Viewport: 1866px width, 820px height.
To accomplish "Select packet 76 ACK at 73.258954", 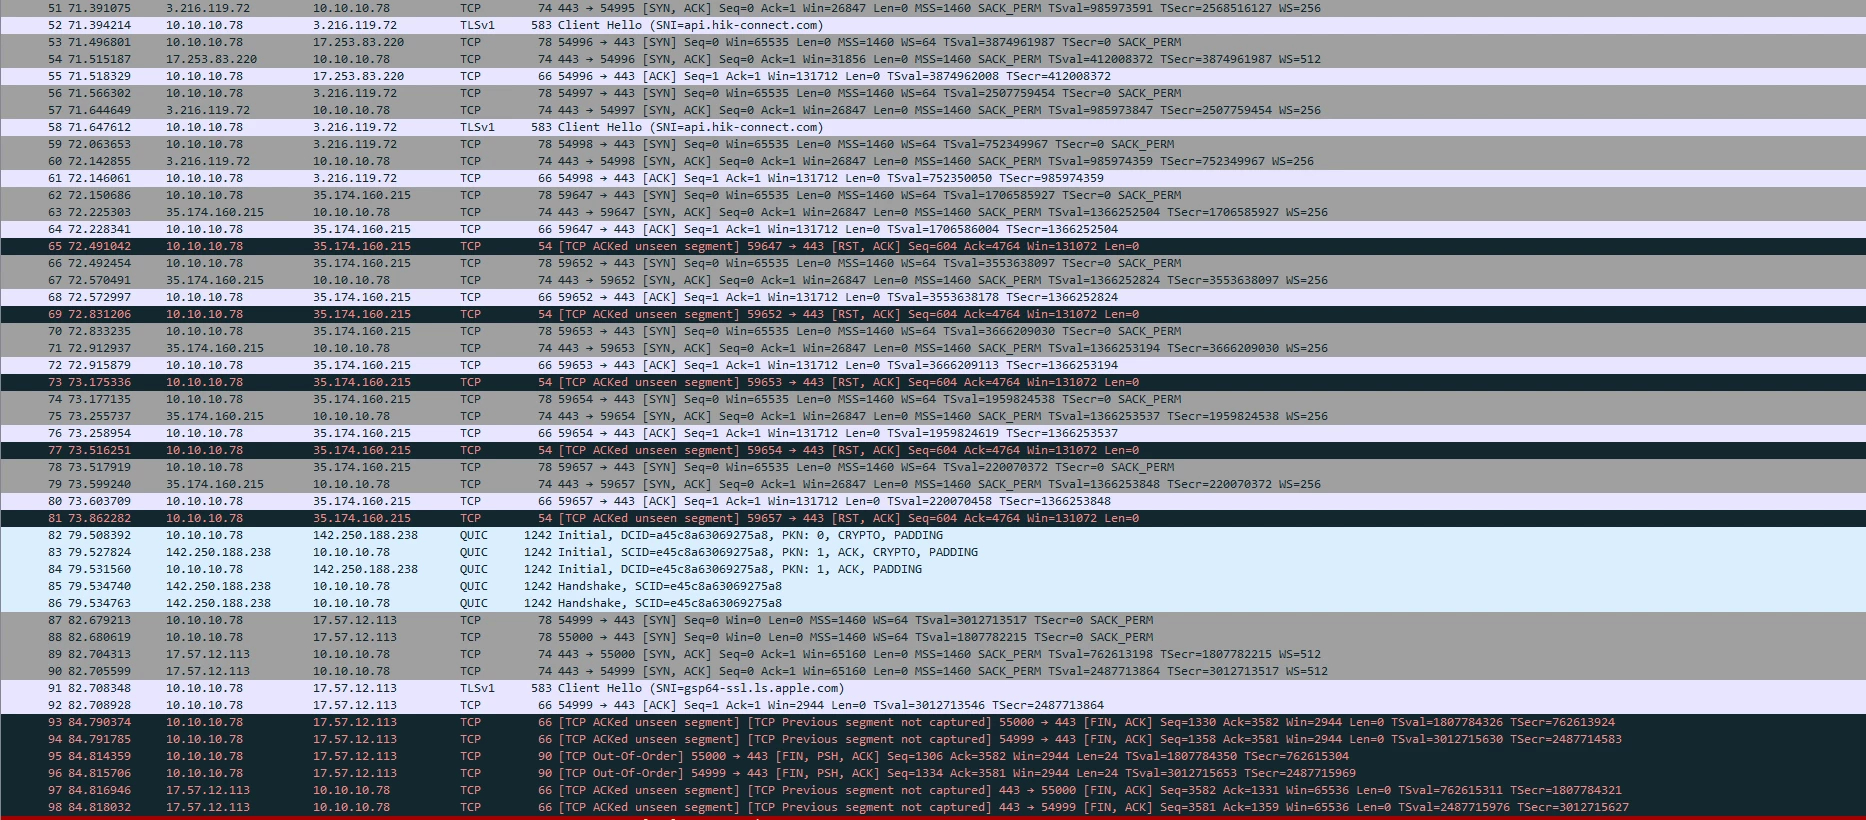I will point(933,433).
